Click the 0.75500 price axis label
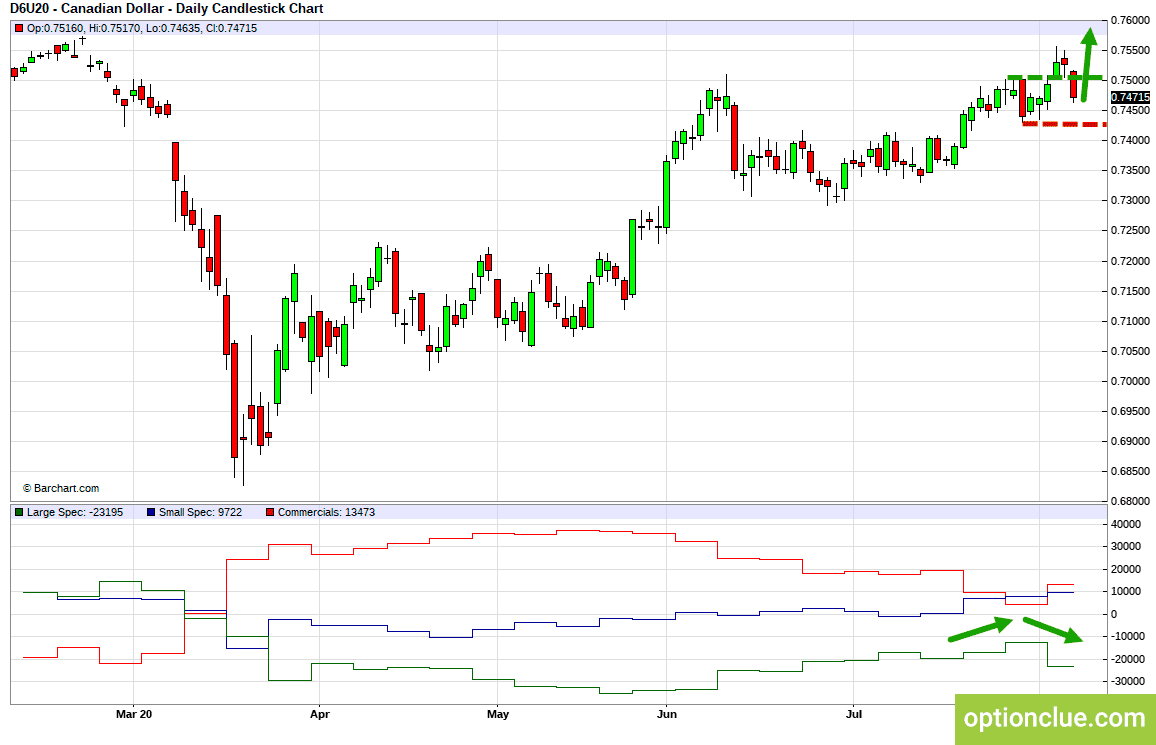 point(1130,50)
